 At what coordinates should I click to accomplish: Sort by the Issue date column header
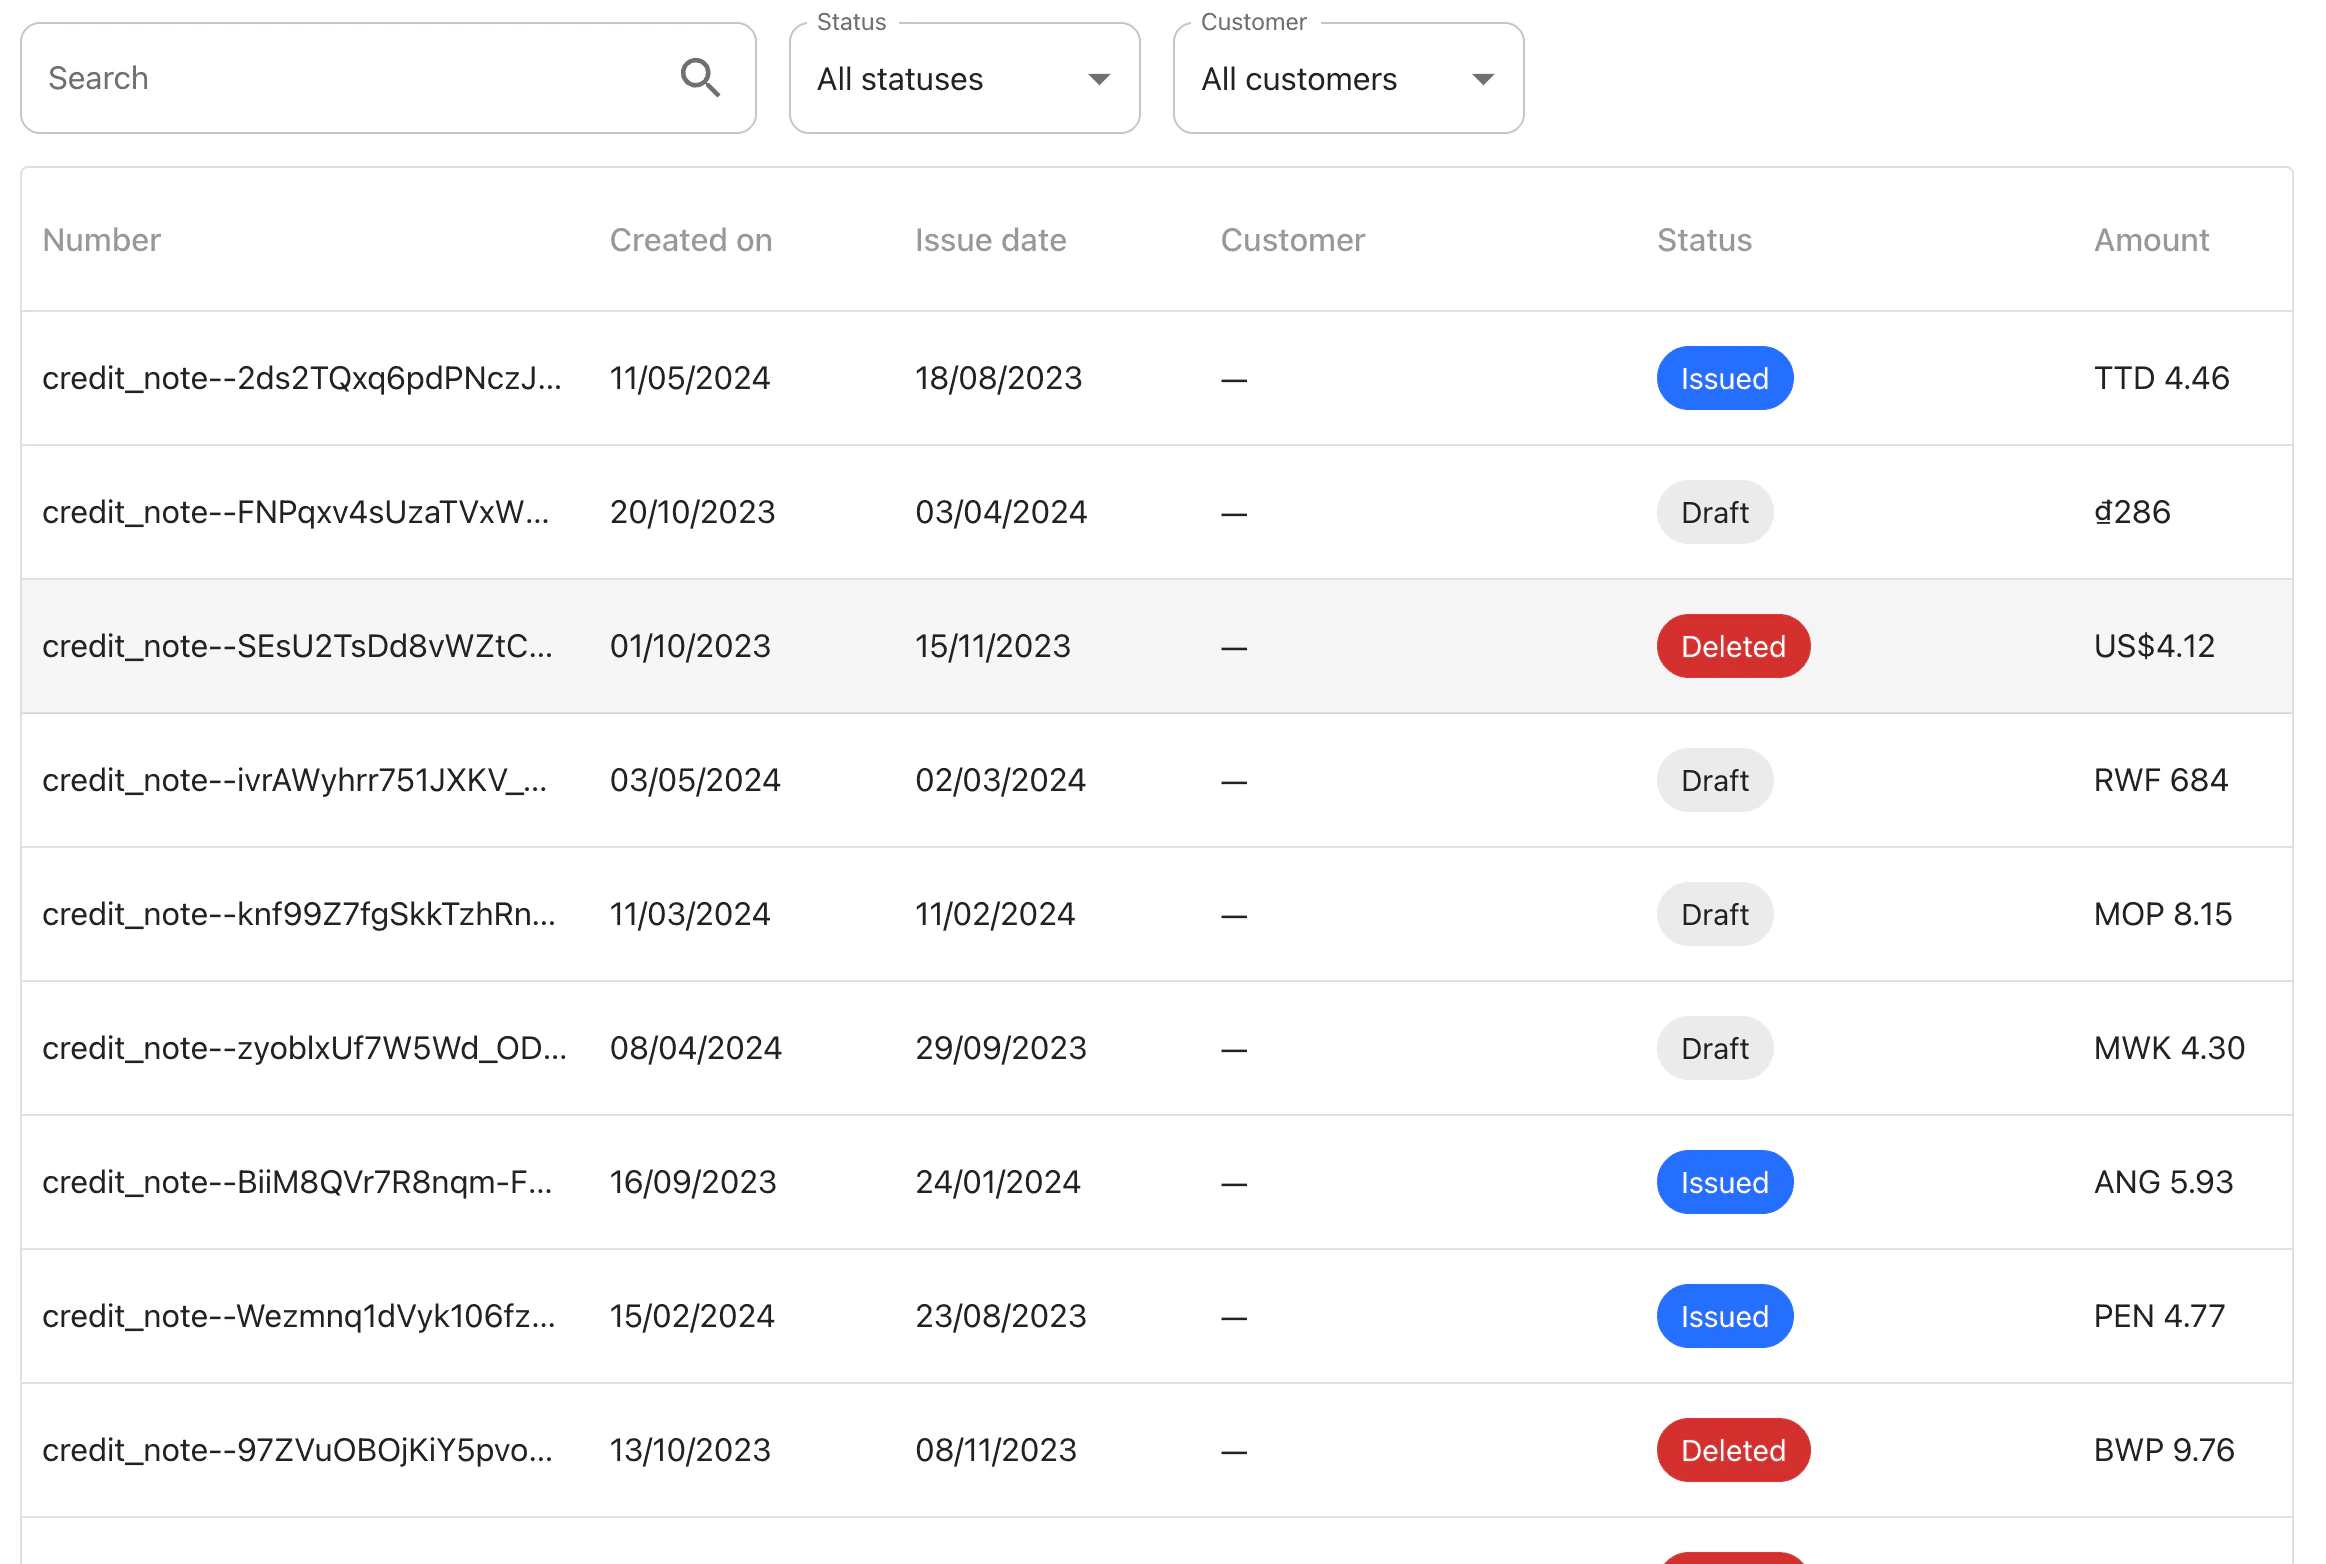pyautogui.click(x=989, y=240)
